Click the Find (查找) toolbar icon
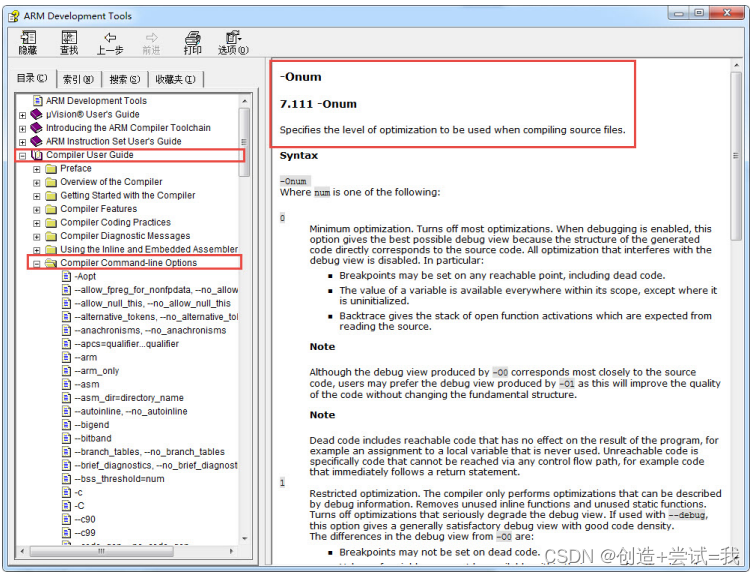Viewport: 755px width, 575px height. [x=69, y=38]
